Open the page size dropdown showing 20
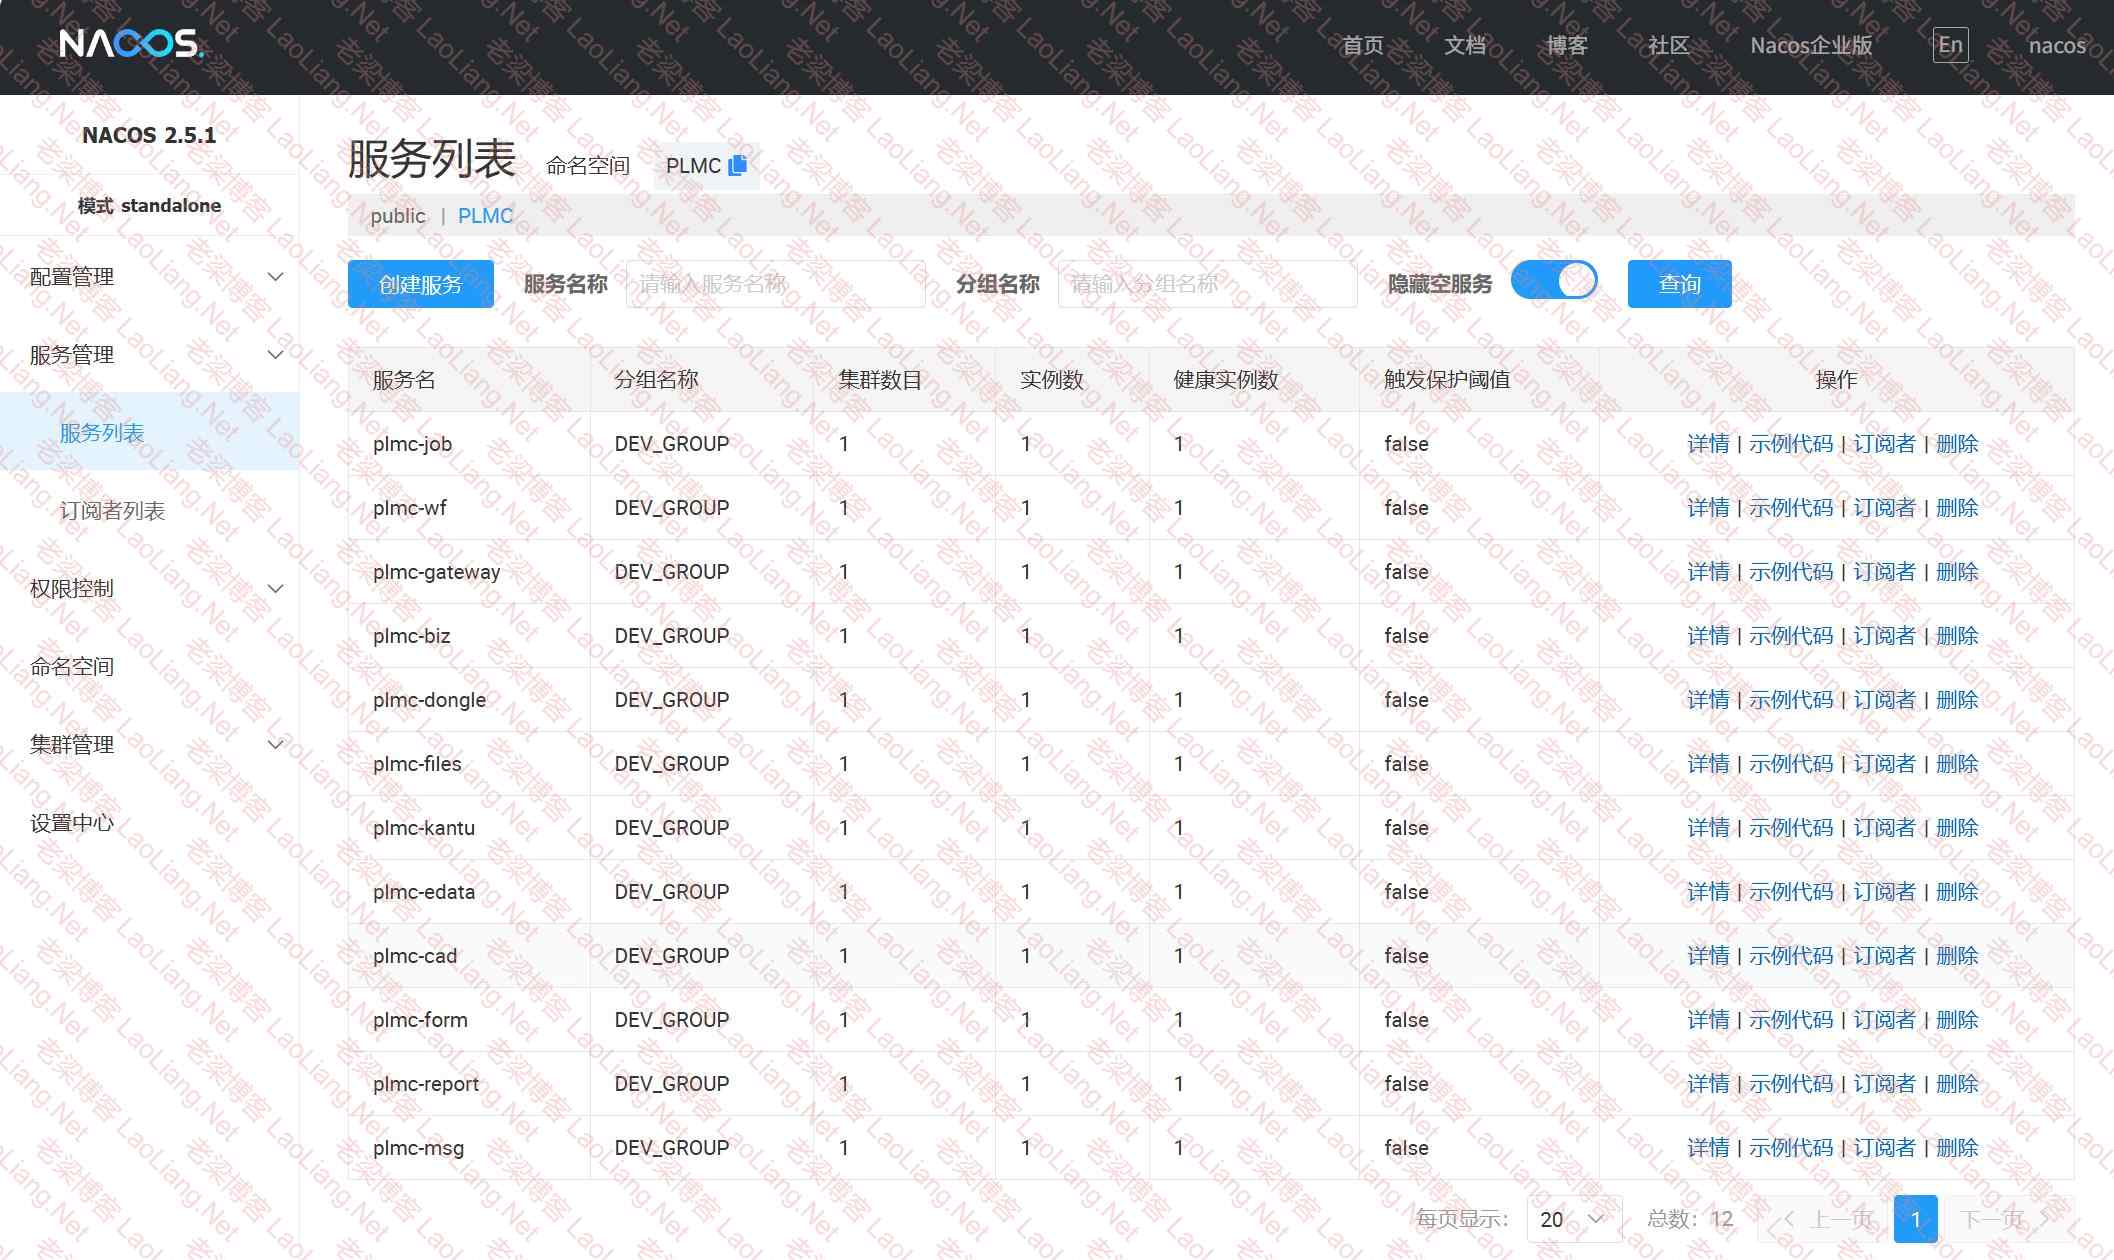The image size is (2114, 1260). click(x=1573, y=1219)
